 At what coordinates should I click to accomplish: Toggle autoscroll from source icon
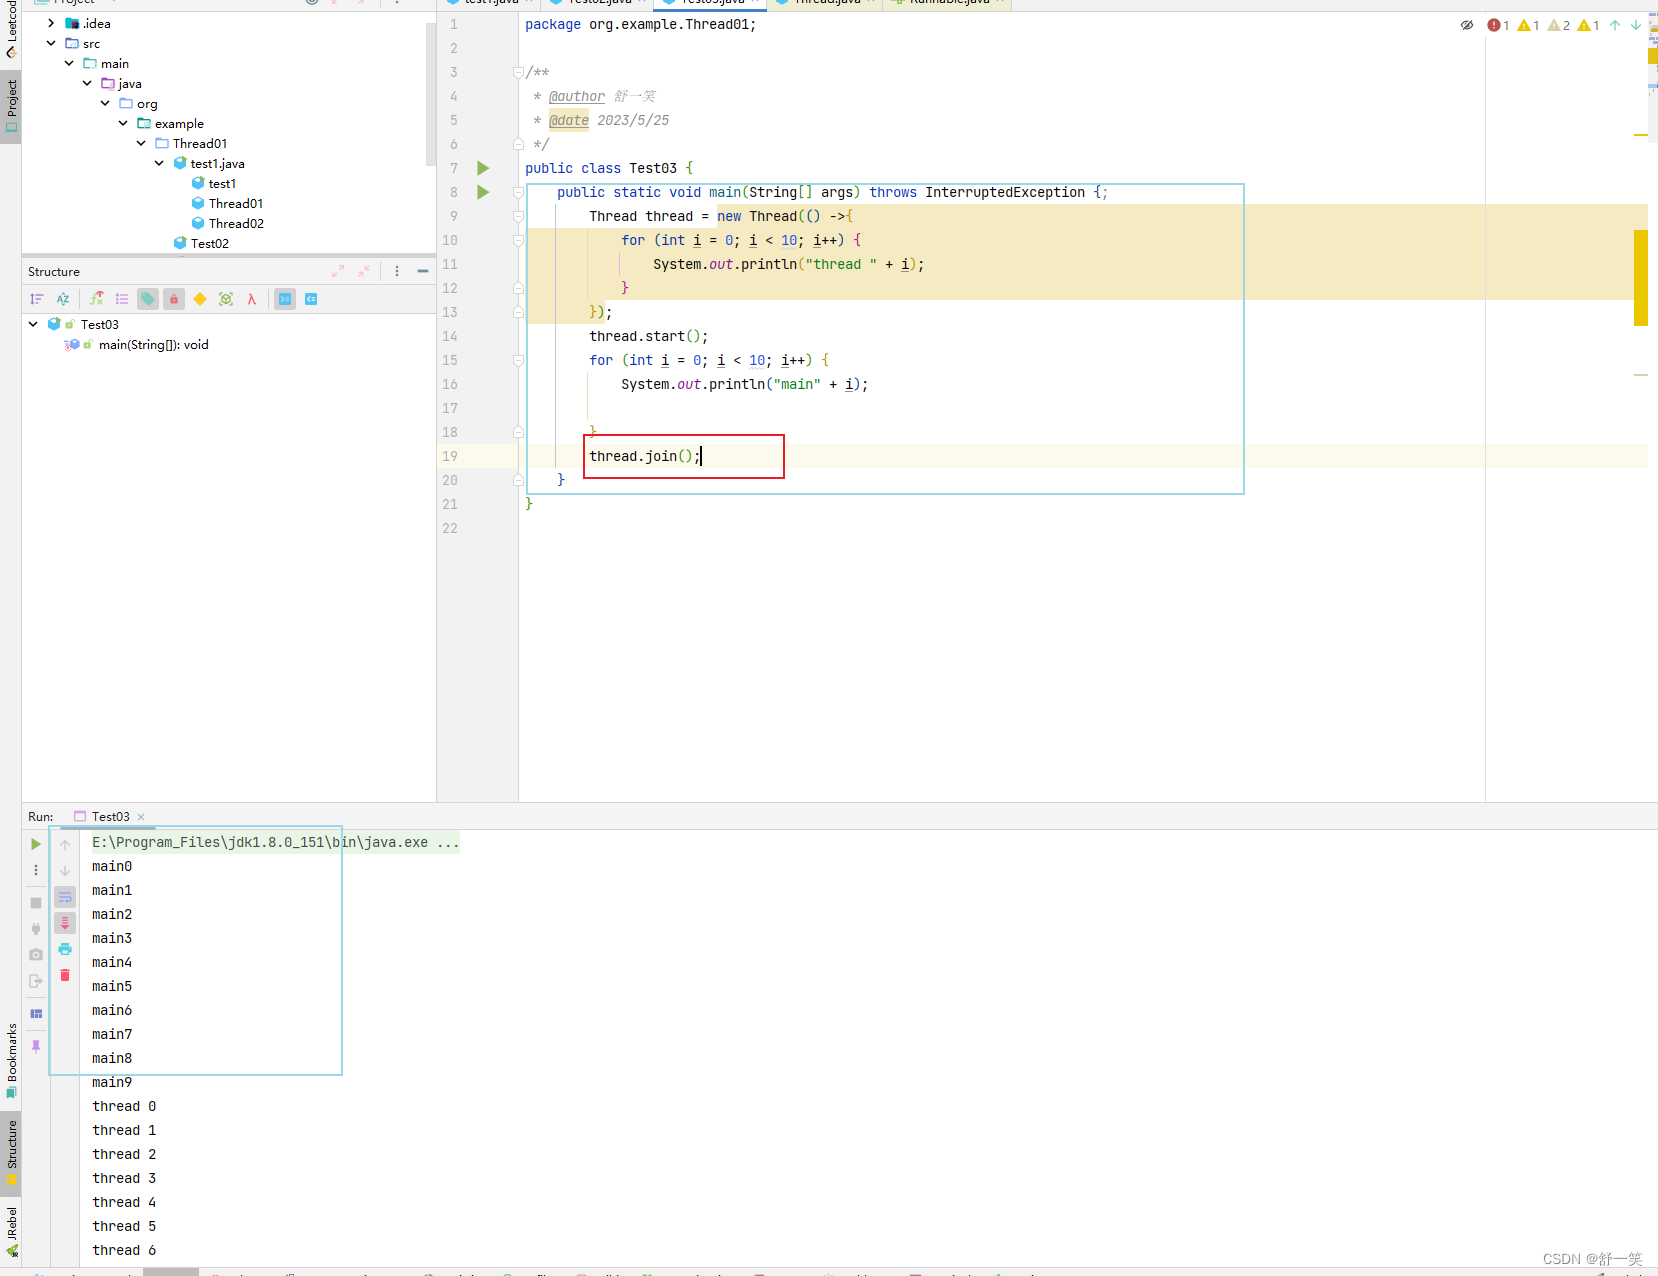(x=311, y=299)
